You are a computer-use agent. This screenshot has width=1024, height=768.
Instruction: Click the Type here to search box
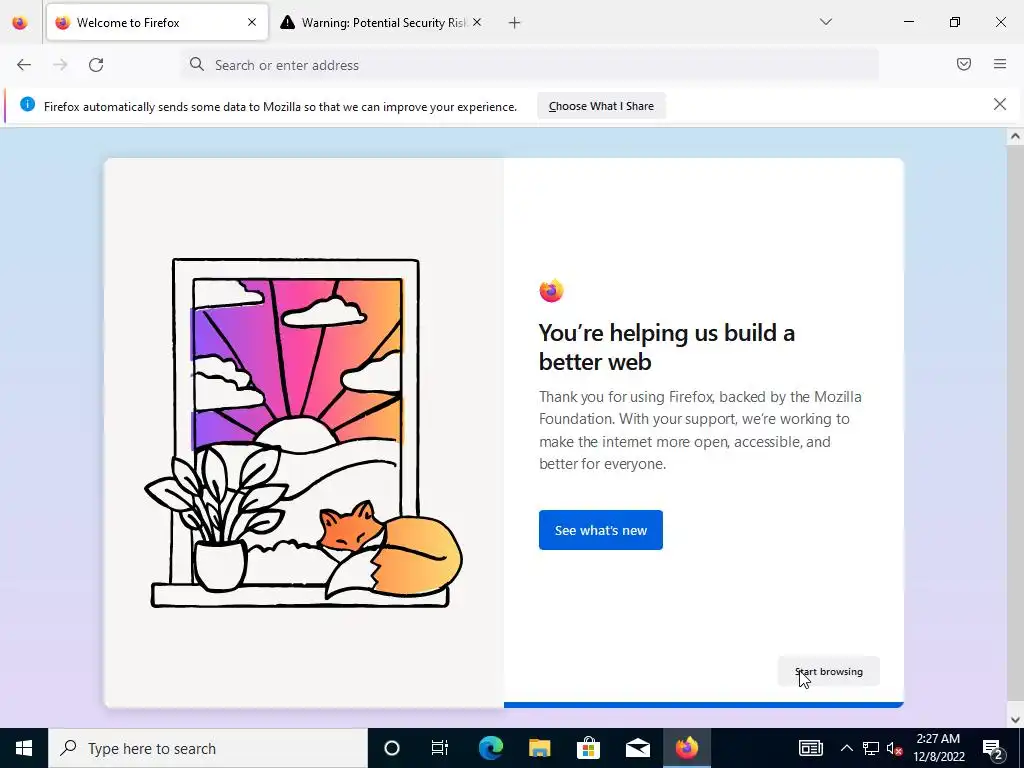pyautogui.click(x=208, y=748)
